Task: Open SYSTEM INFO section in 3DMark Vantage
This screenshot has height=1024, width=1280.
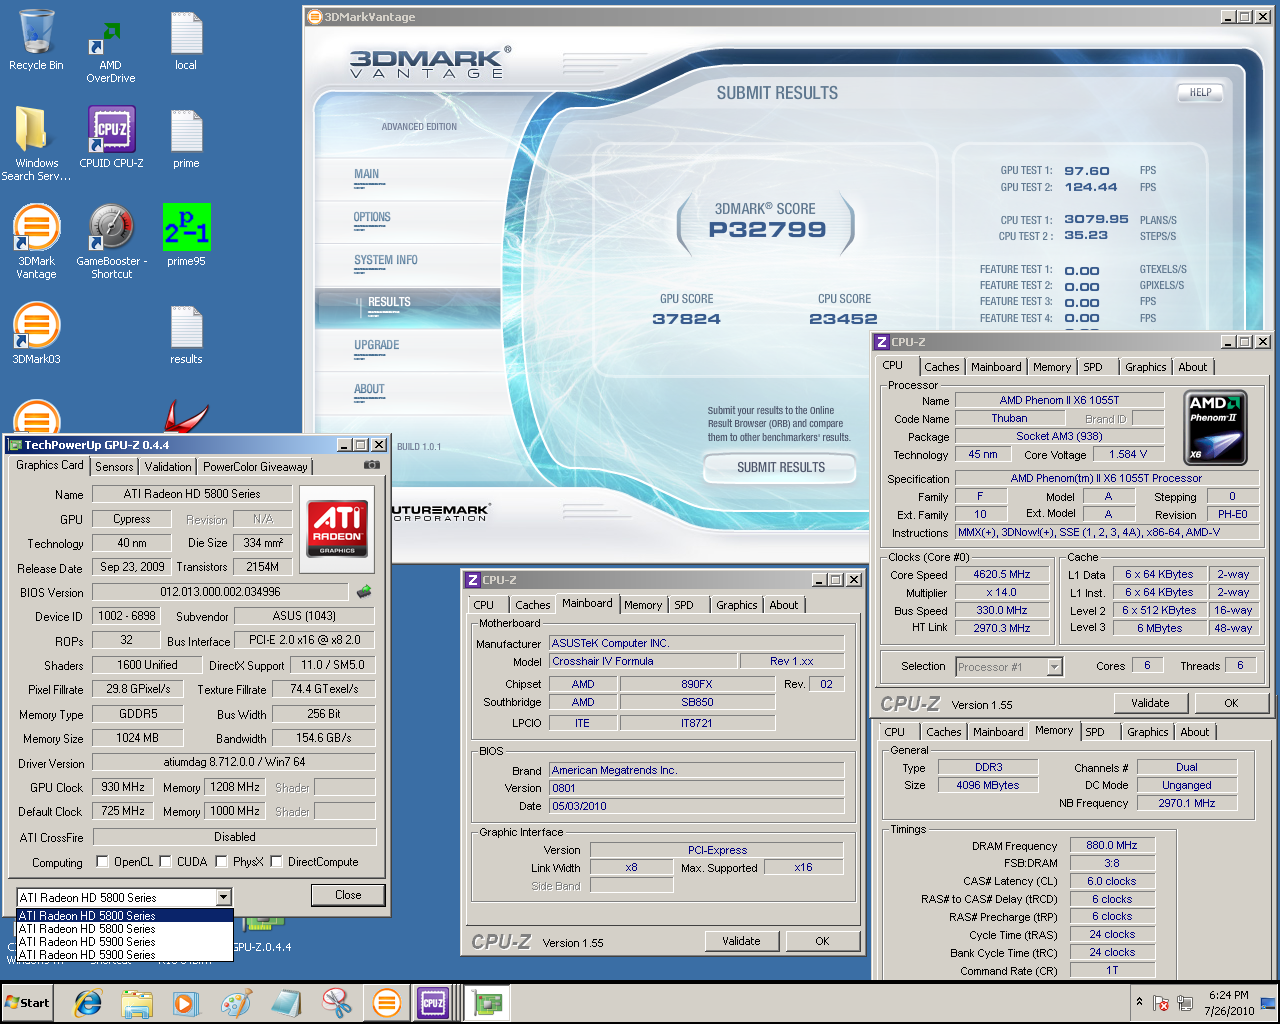Action: [x=386, y=261]
